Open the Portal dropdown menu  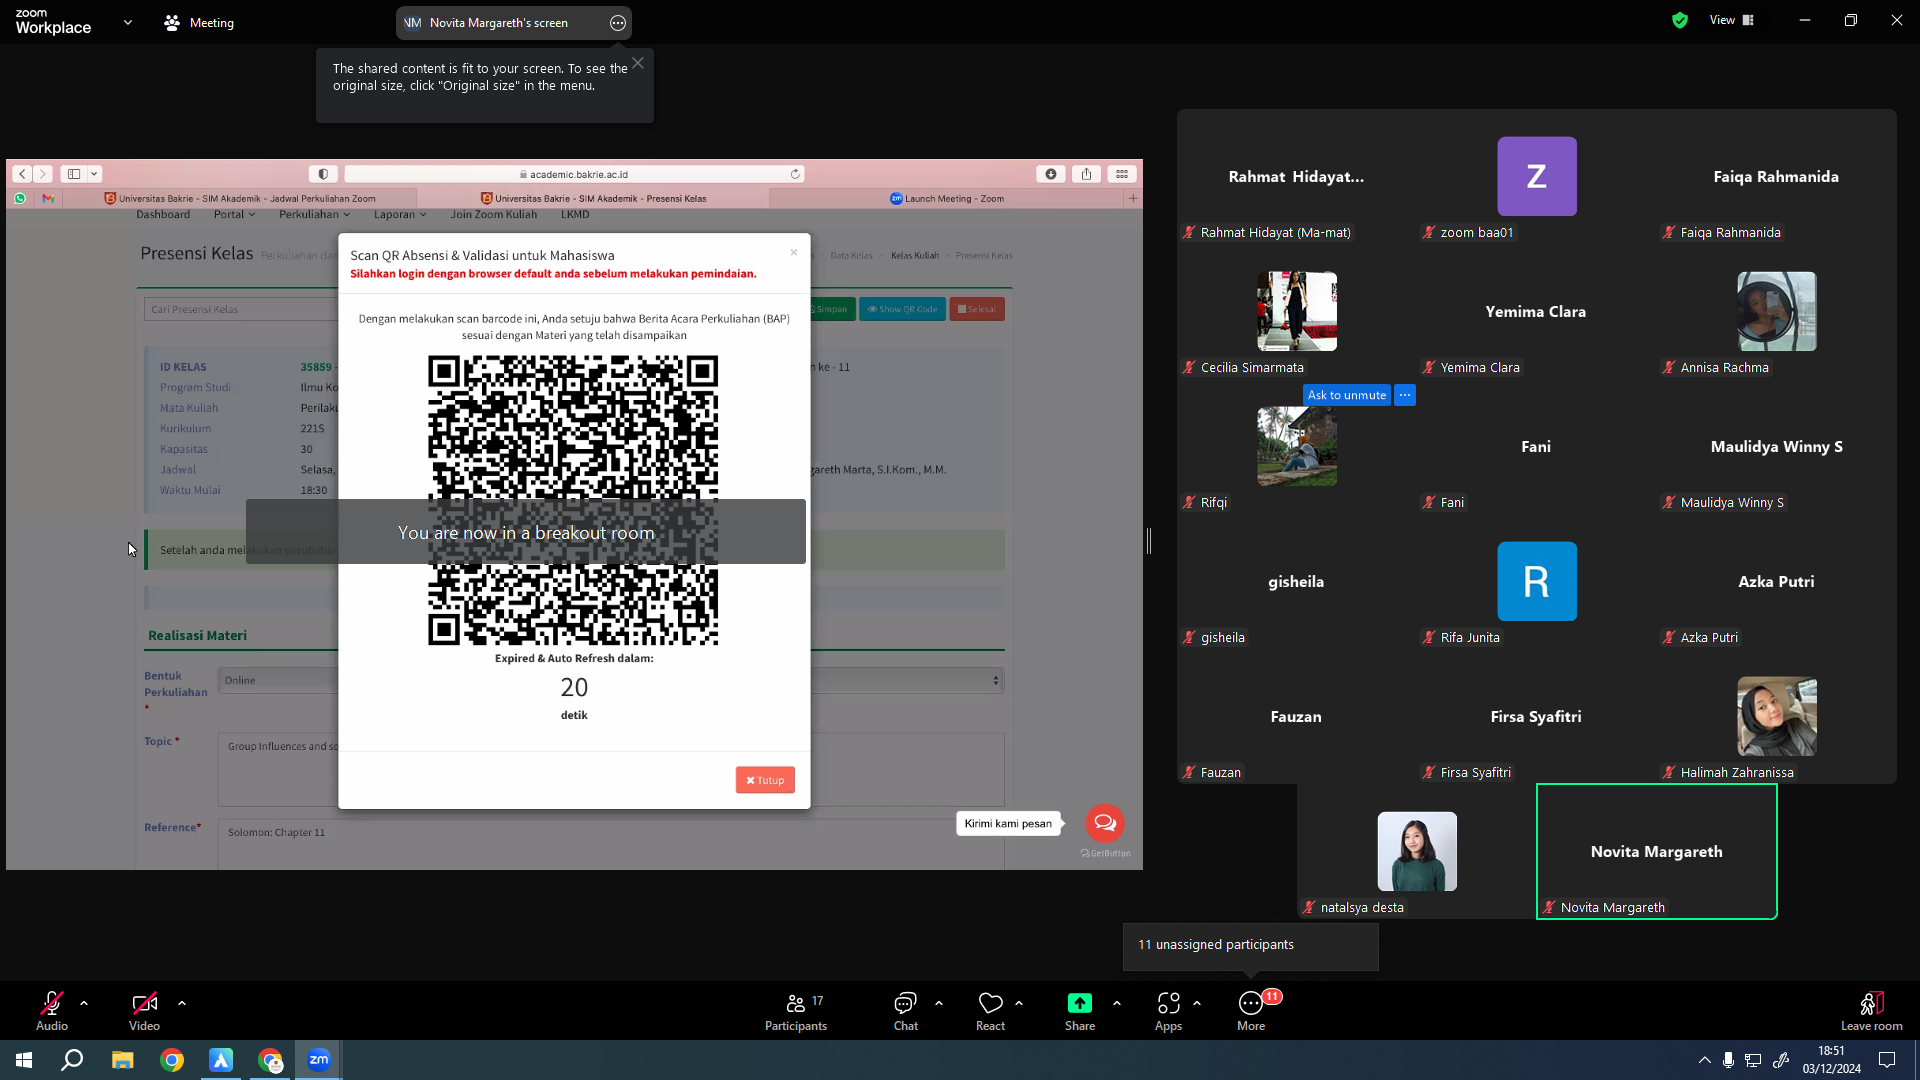pos(234,214)
